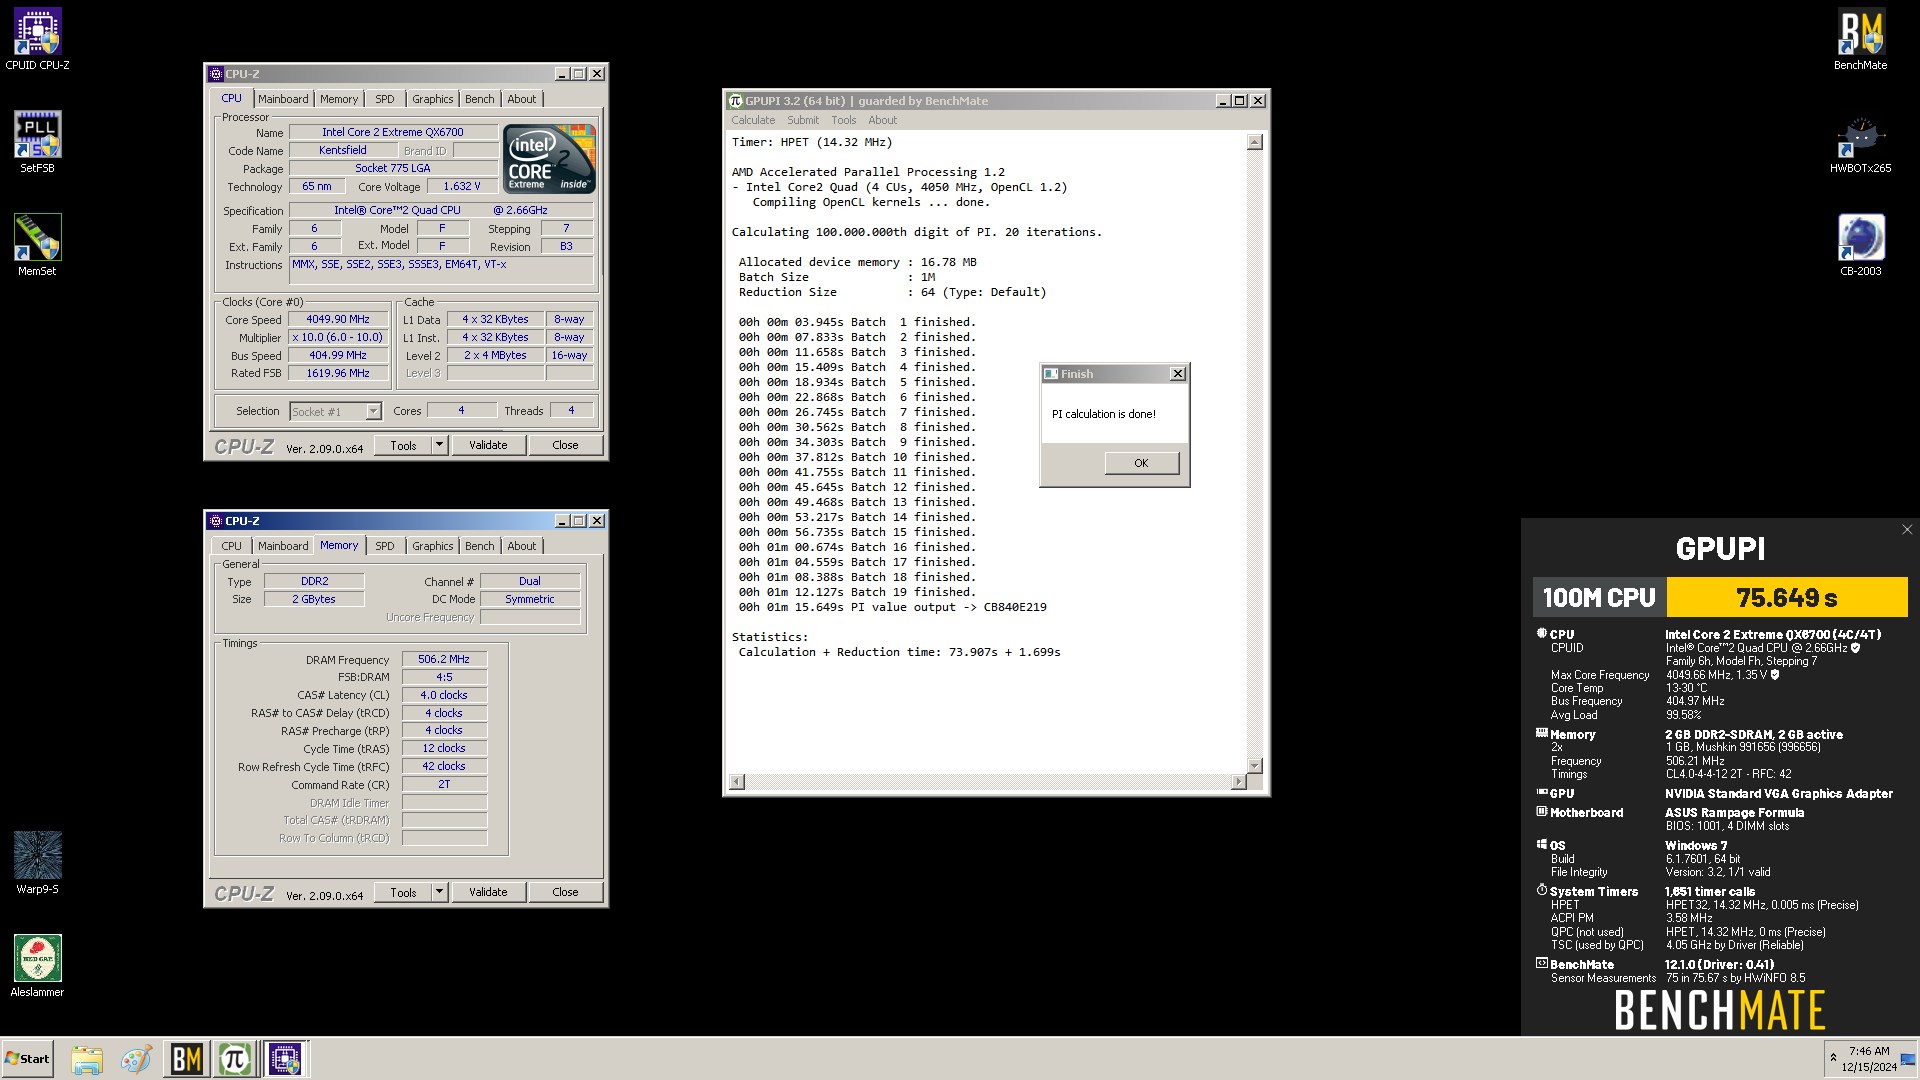Close the BenchMate GPUPI result overlay
Viewport: 1920px width, 1080px height.
tap(1906, 530)
